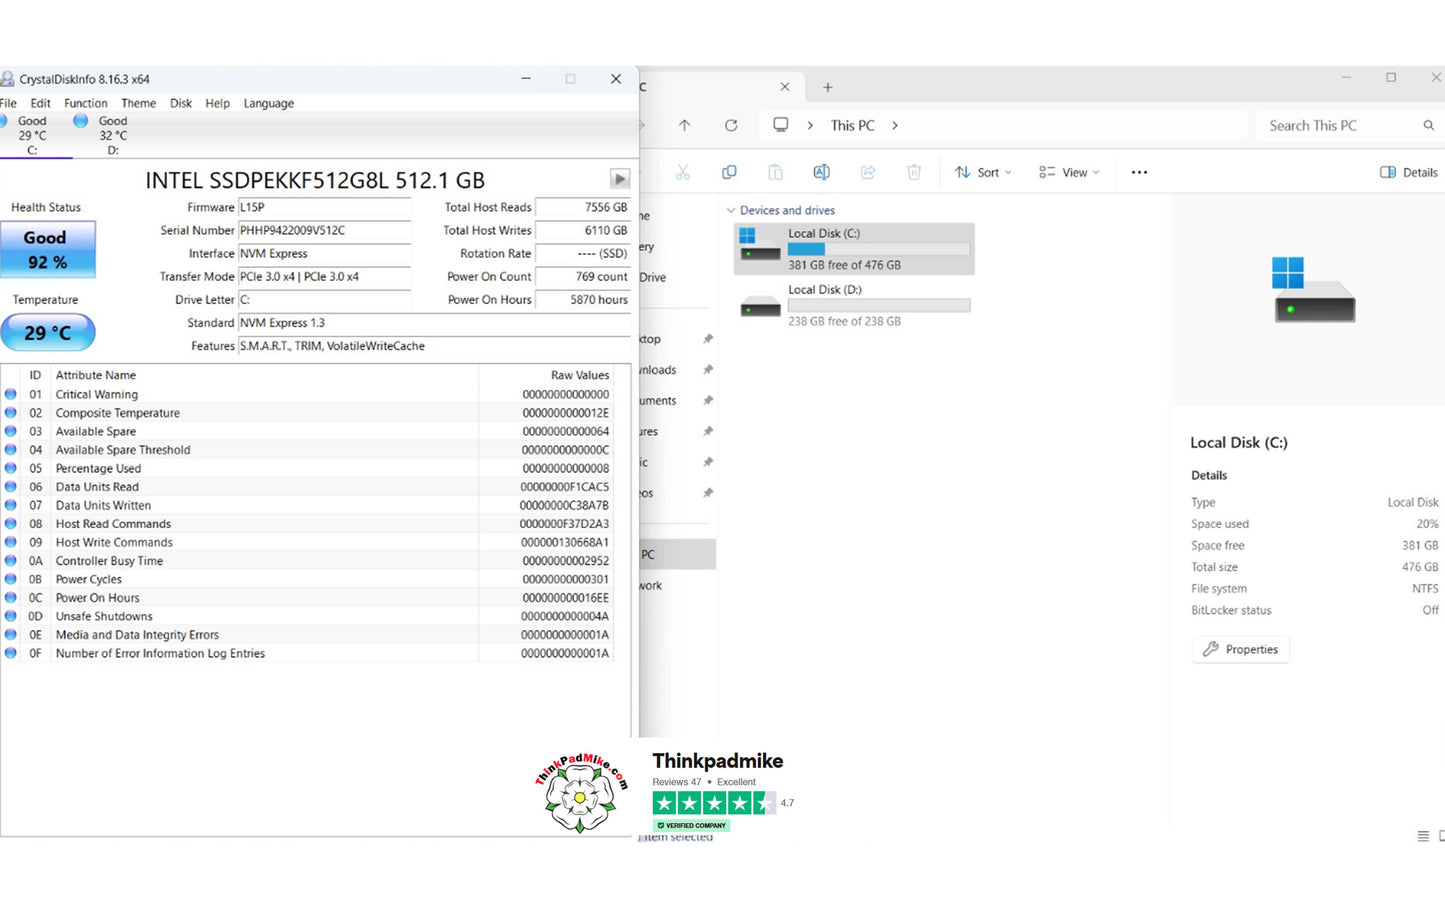Click the search magnifier icon
Screen dimensions: 1445x908
click(1429, 125)
